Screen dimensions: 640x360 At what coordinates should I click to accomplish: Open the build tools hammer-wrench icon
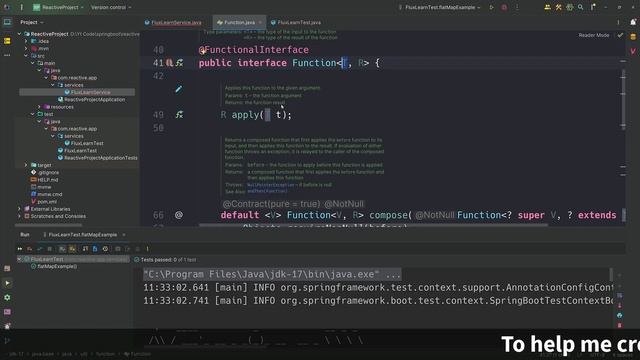[558, 7]
